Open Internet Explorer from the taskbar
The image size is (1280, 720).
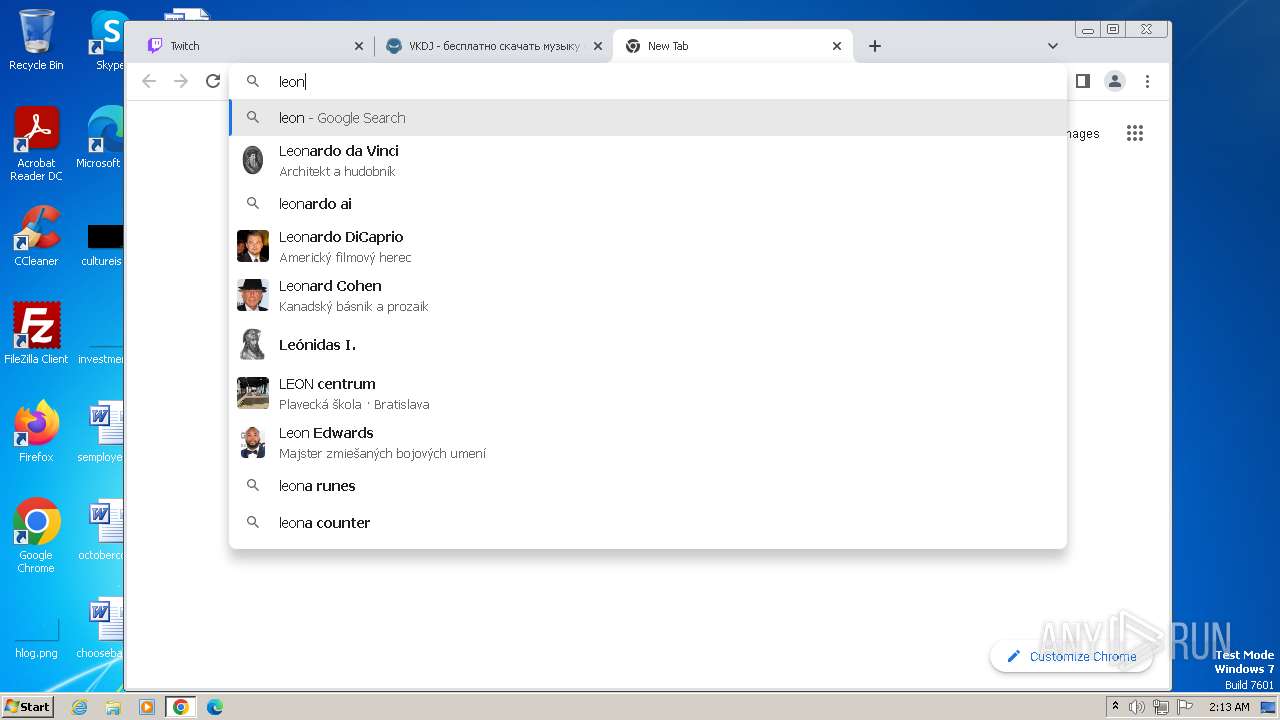coord(80,707)
